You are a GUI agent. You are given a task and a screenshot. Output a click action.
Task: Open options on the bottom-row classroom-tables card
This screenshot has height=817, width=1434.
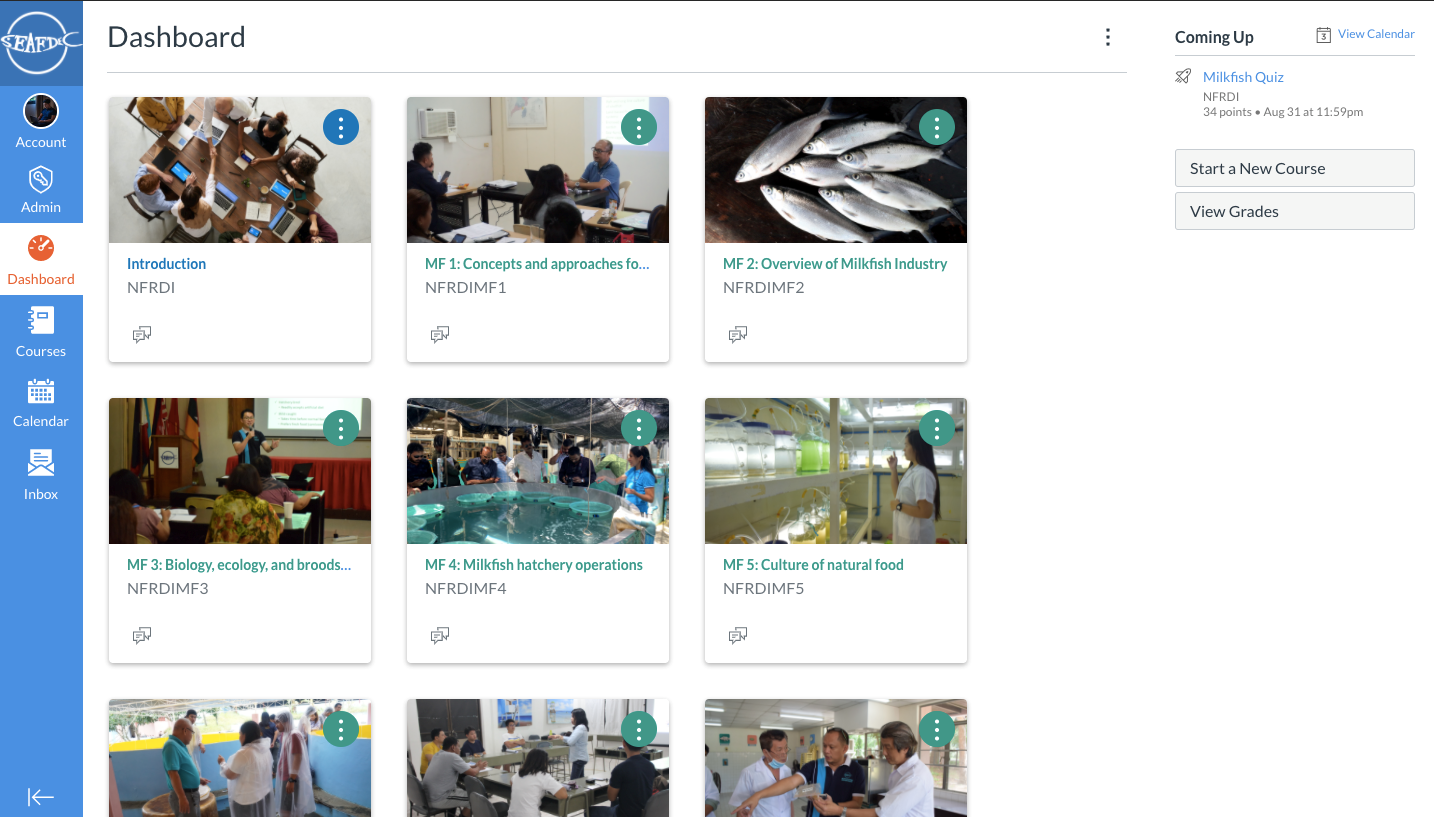tap(639, 730)
